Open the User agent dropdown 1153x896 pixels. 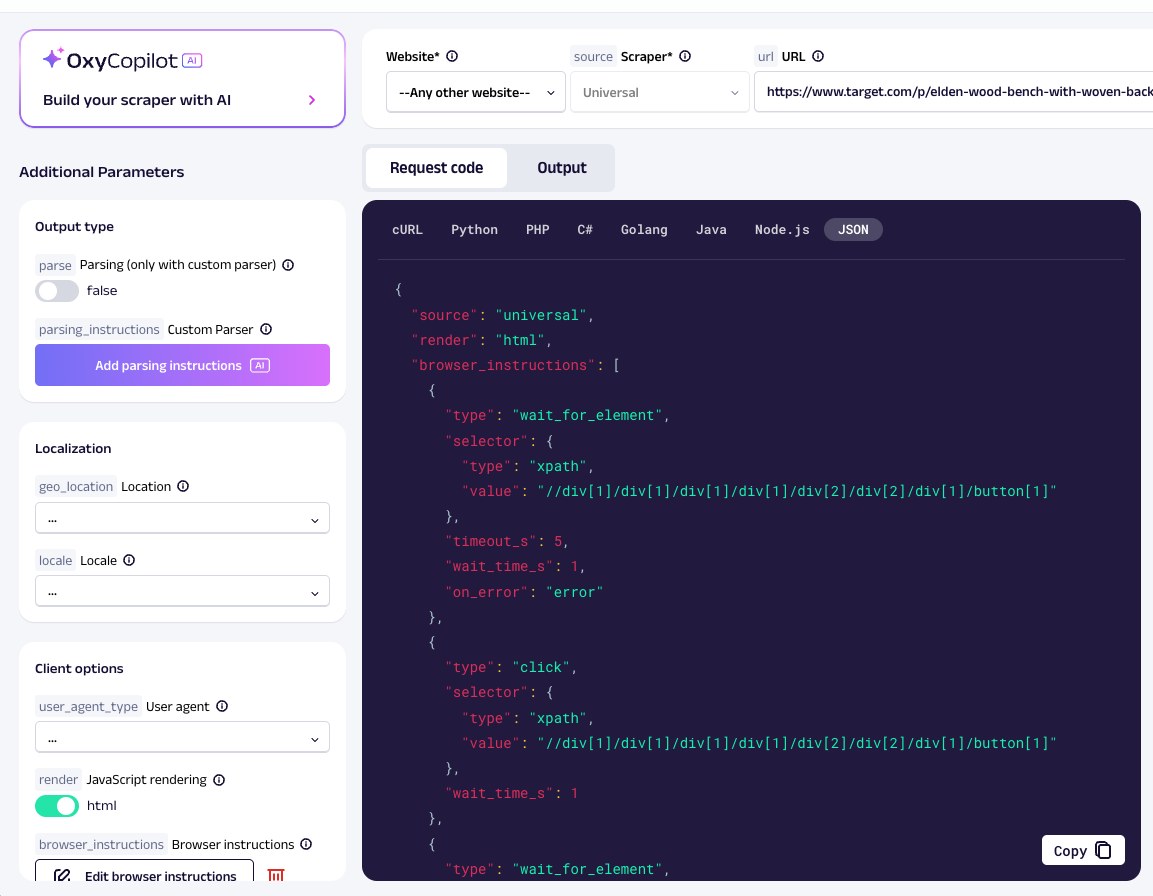coord(182,738)
